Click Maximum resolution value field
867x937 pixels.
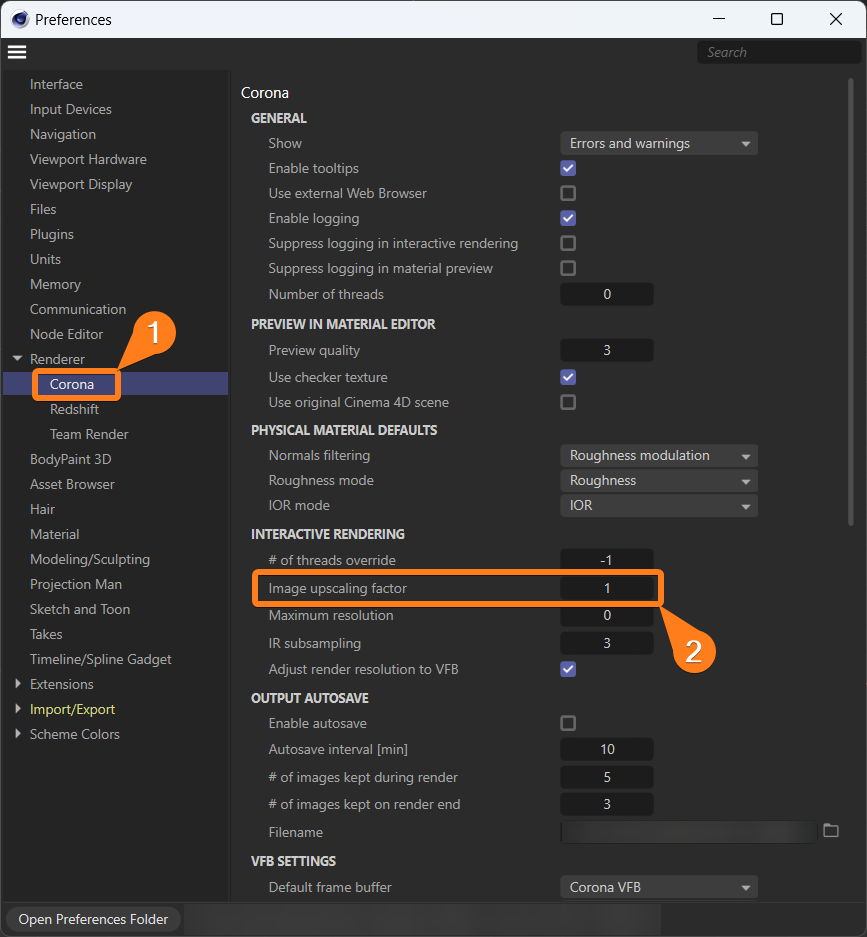coord(606,616)
